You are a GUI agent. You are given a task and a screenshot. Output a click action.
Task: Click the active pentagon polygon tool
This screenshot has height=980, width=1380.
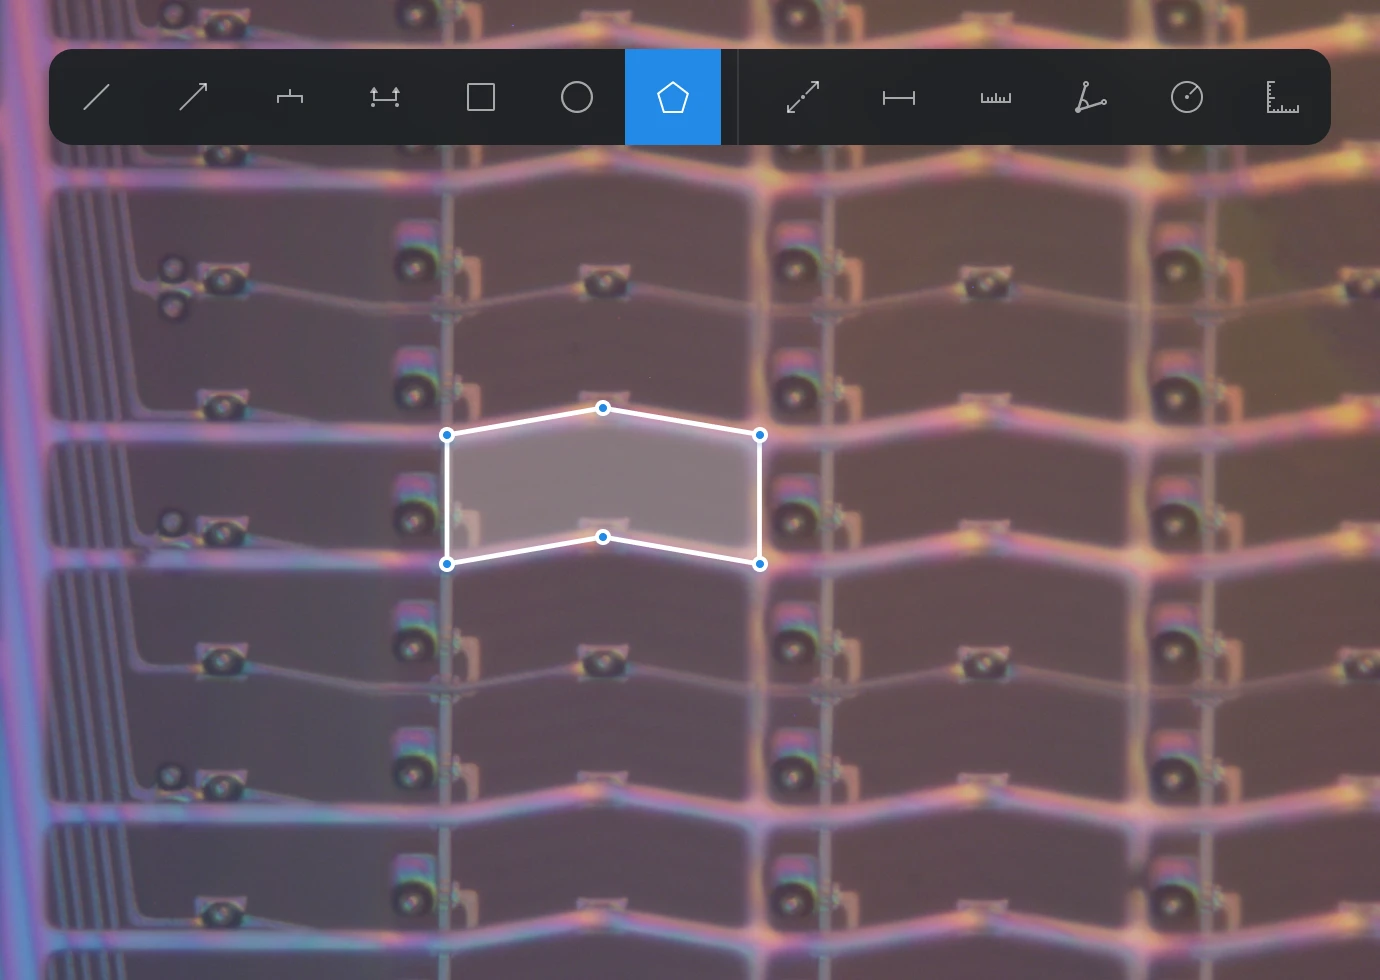click(x=673, y=97)
